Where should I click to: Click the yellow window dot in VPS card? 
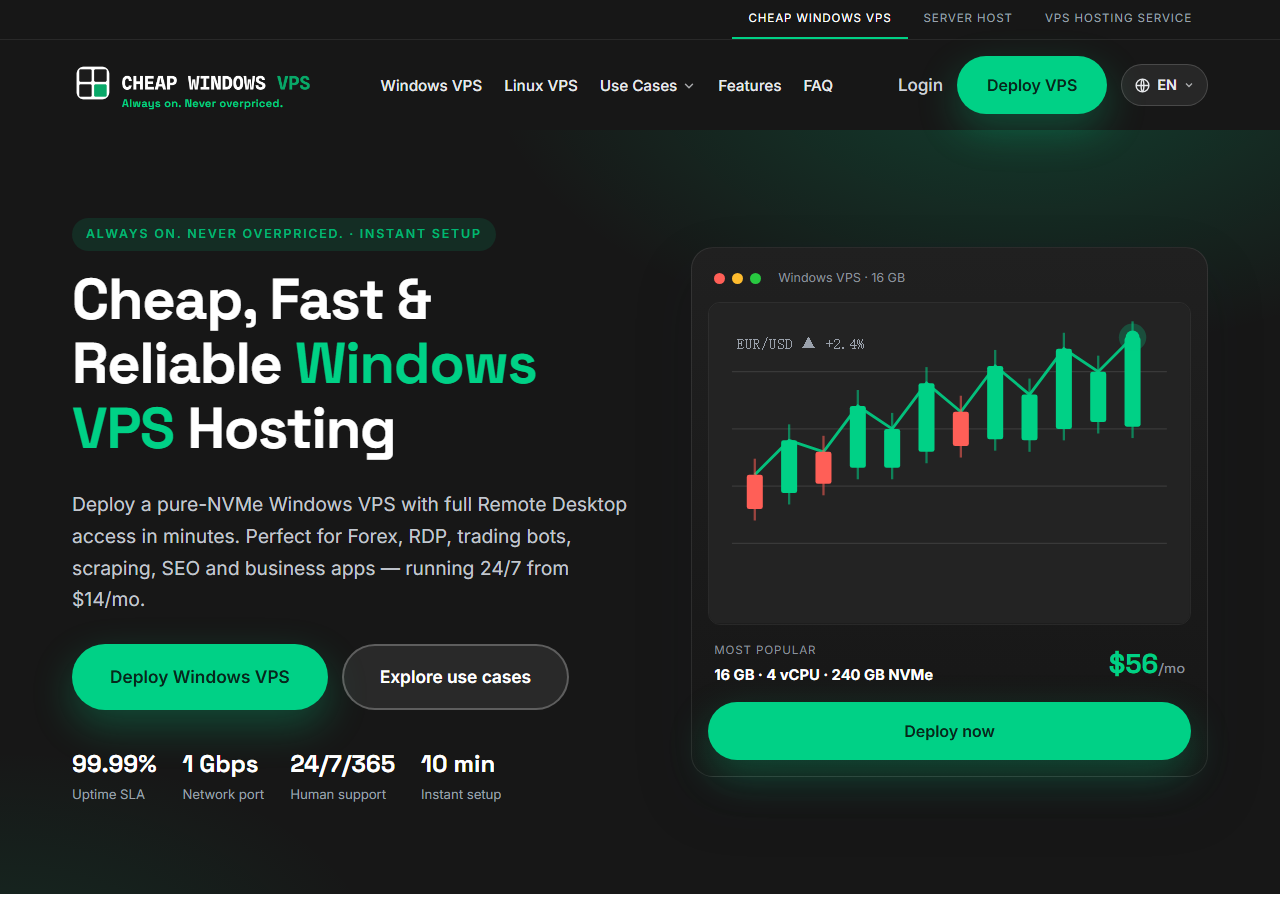(737, 278)
